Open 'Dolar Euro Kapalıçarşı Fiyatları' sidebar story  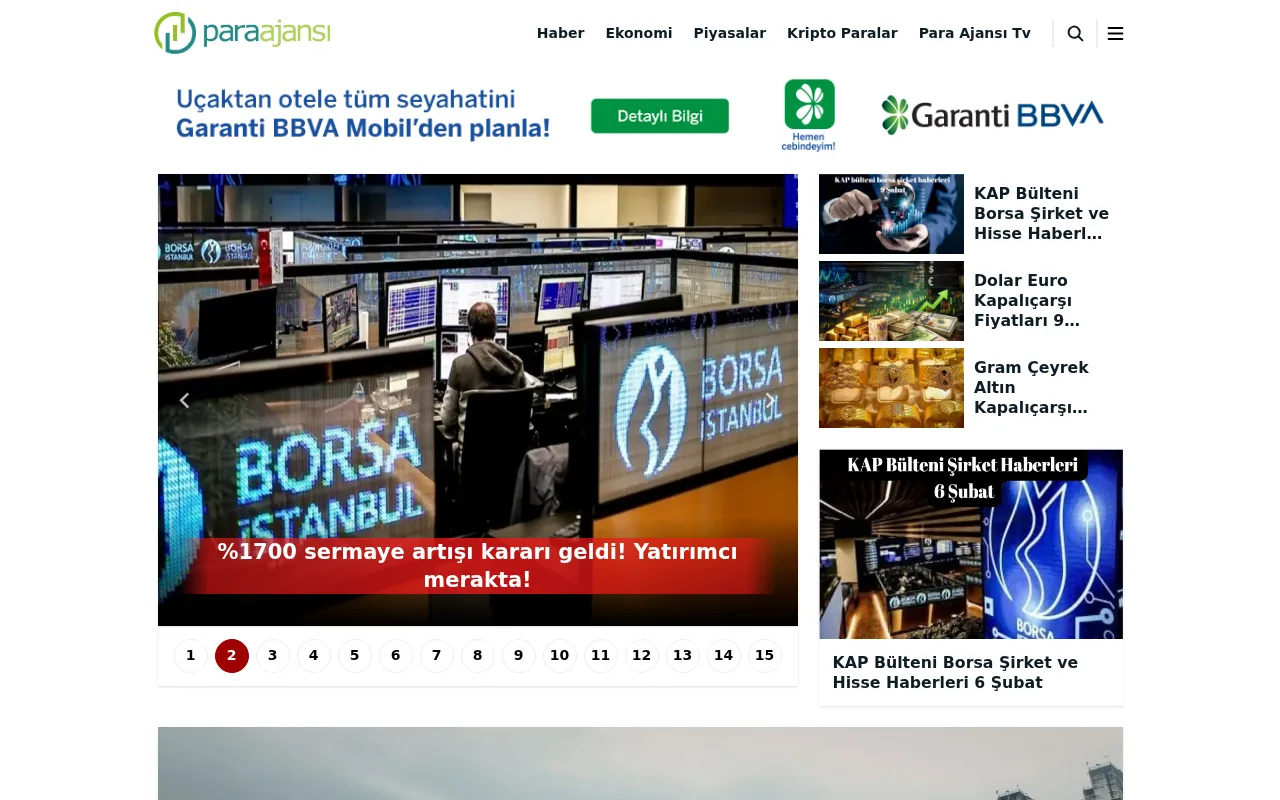coord(1027,300)
